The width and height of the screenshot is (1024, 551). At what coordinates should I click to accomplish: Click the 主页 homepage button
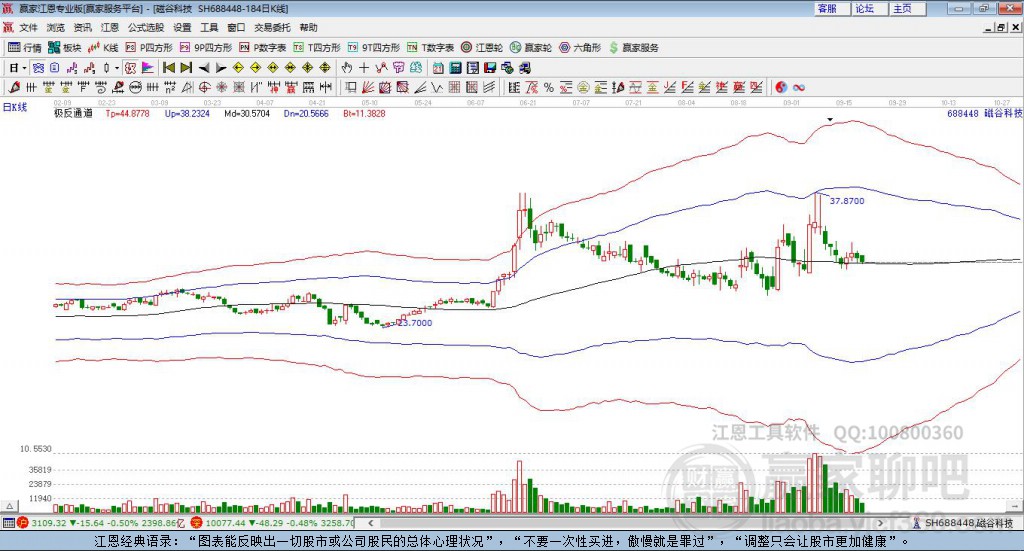tap(907, 8)
